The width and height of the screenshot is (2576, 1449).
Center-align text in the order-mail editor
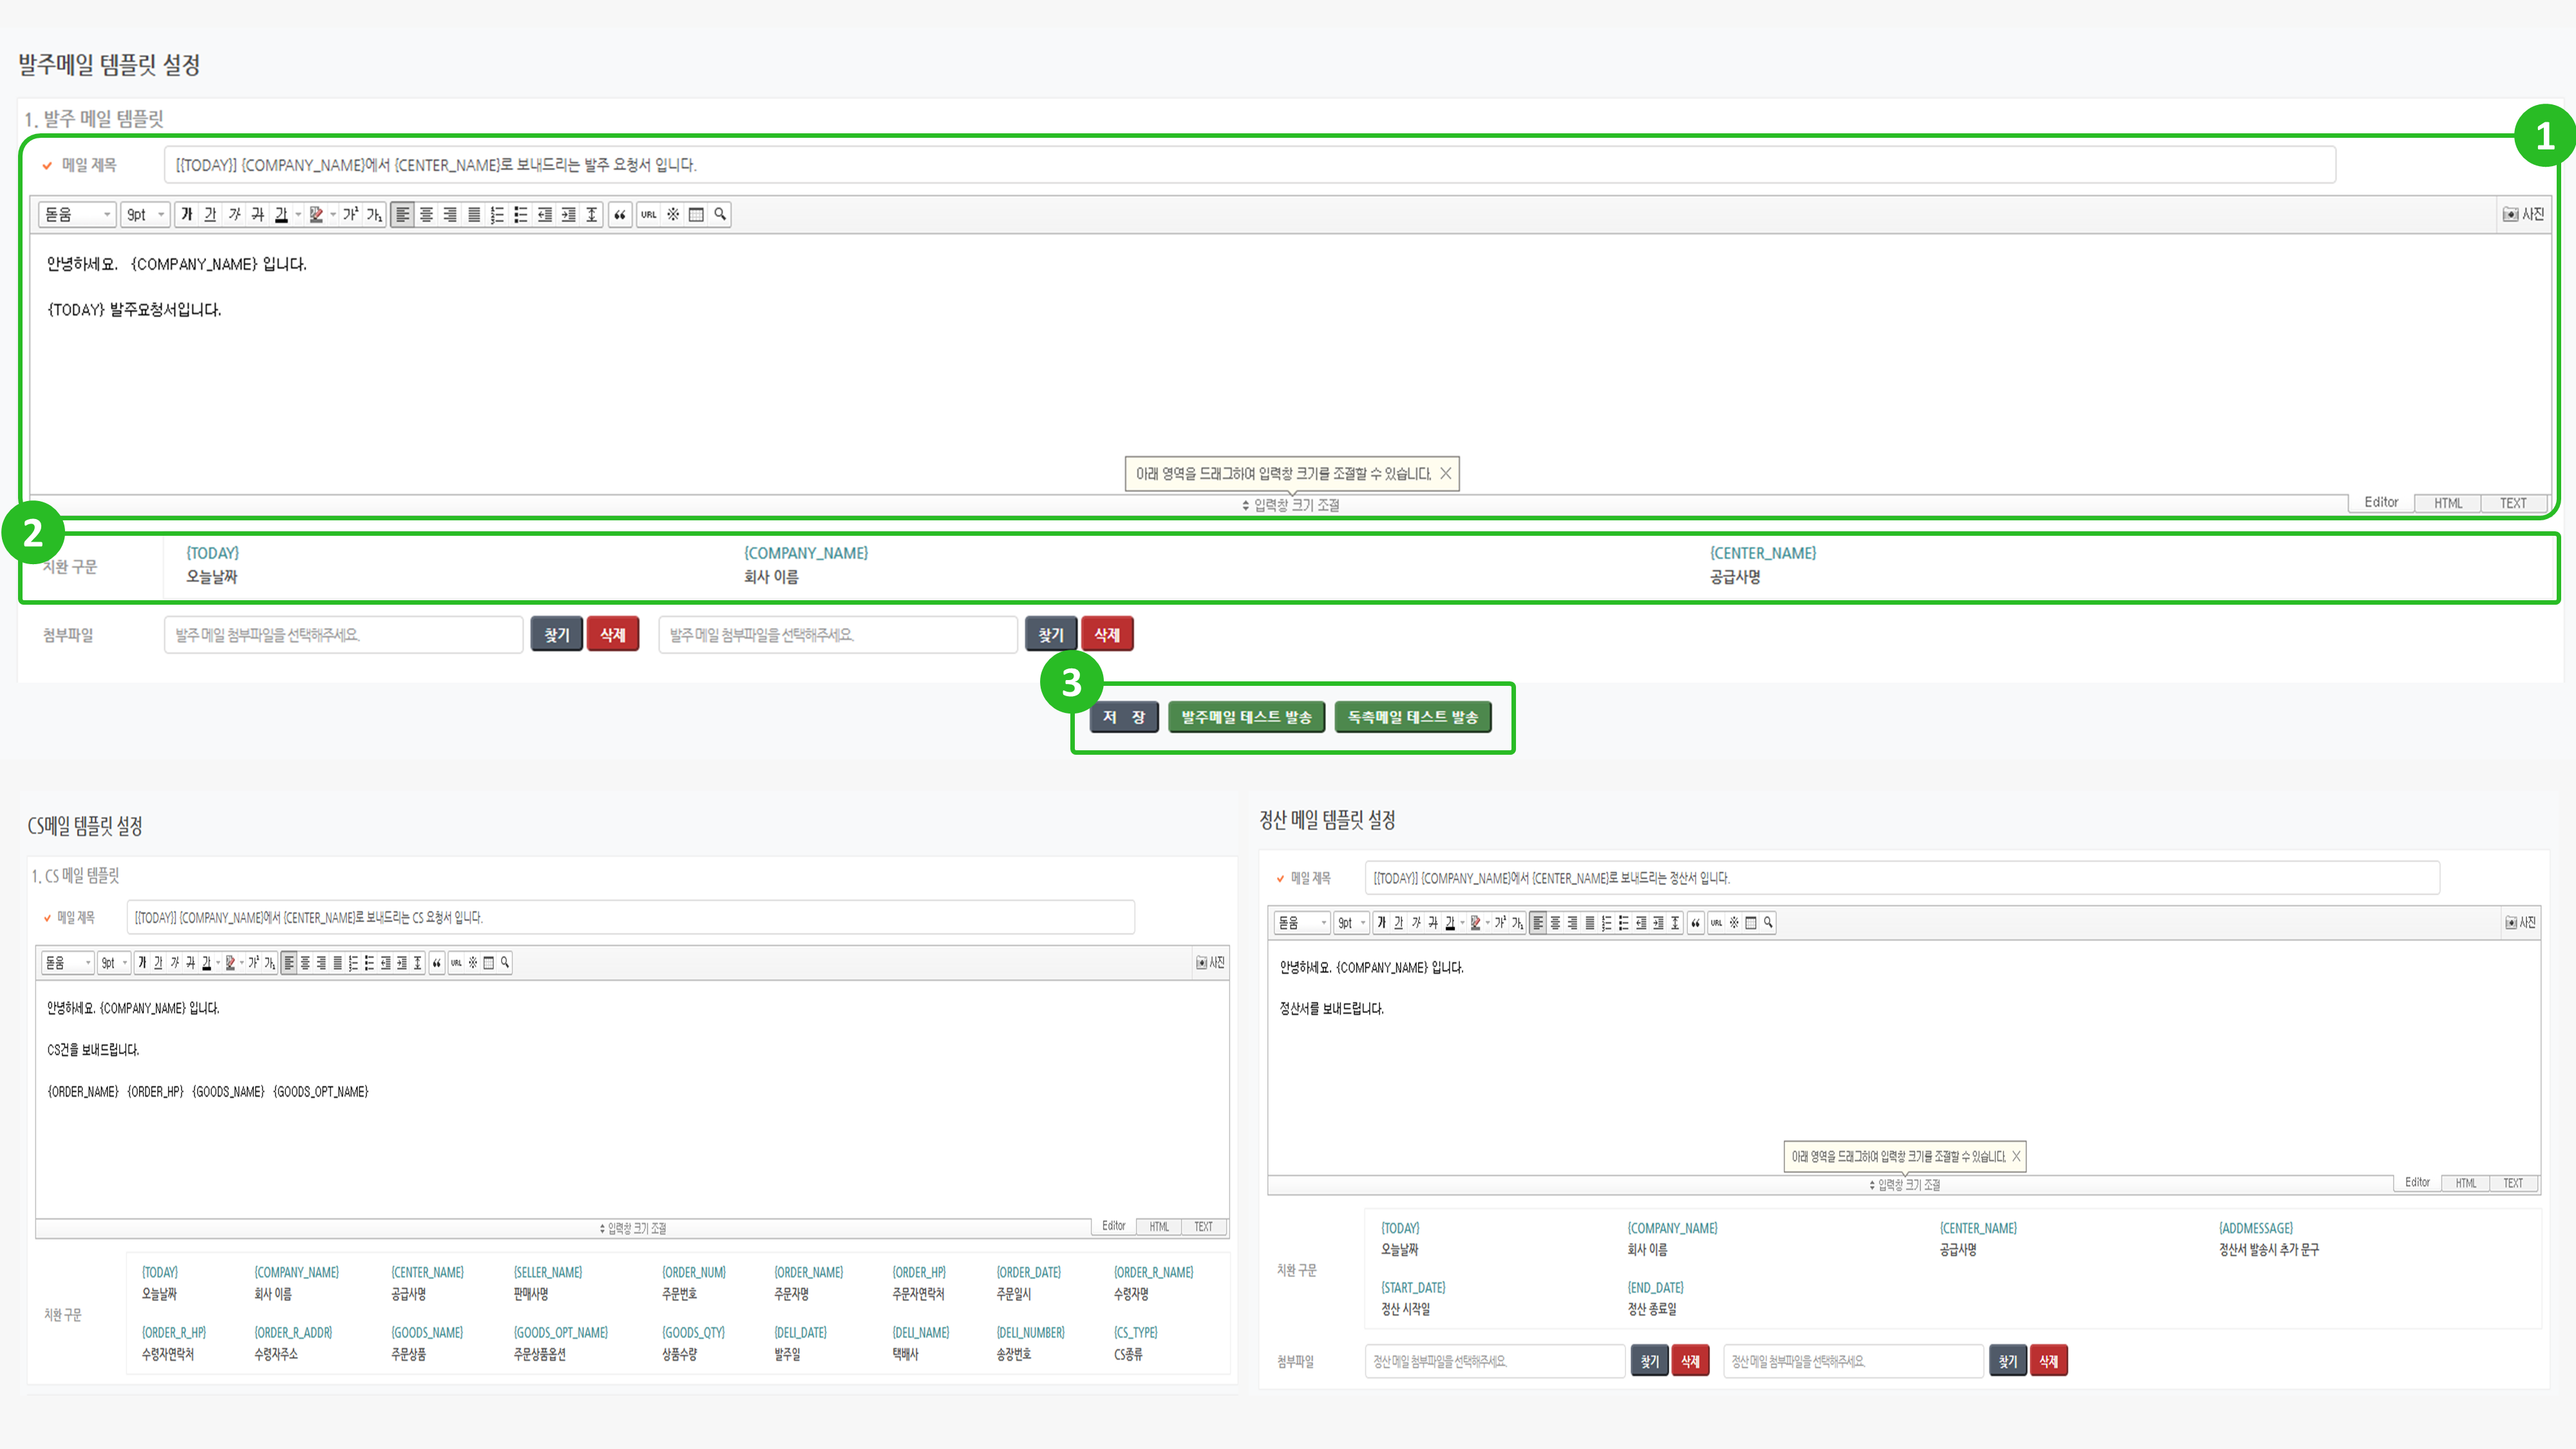[x=426, y=214]
